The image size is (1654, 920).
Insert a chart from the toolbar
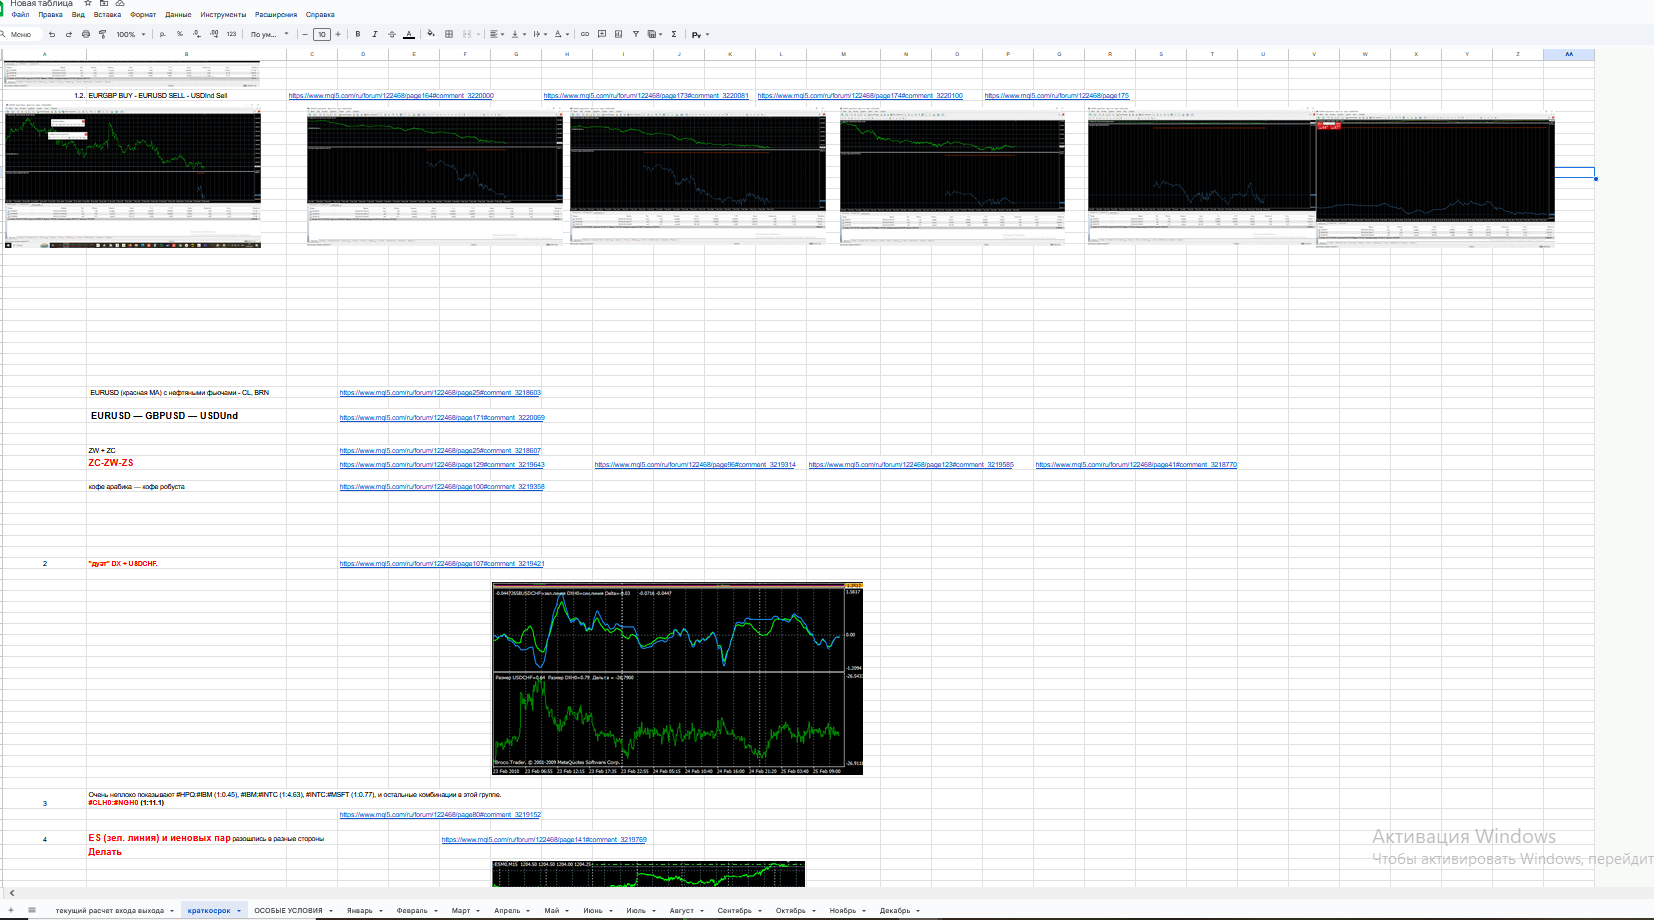pos(619,34)
